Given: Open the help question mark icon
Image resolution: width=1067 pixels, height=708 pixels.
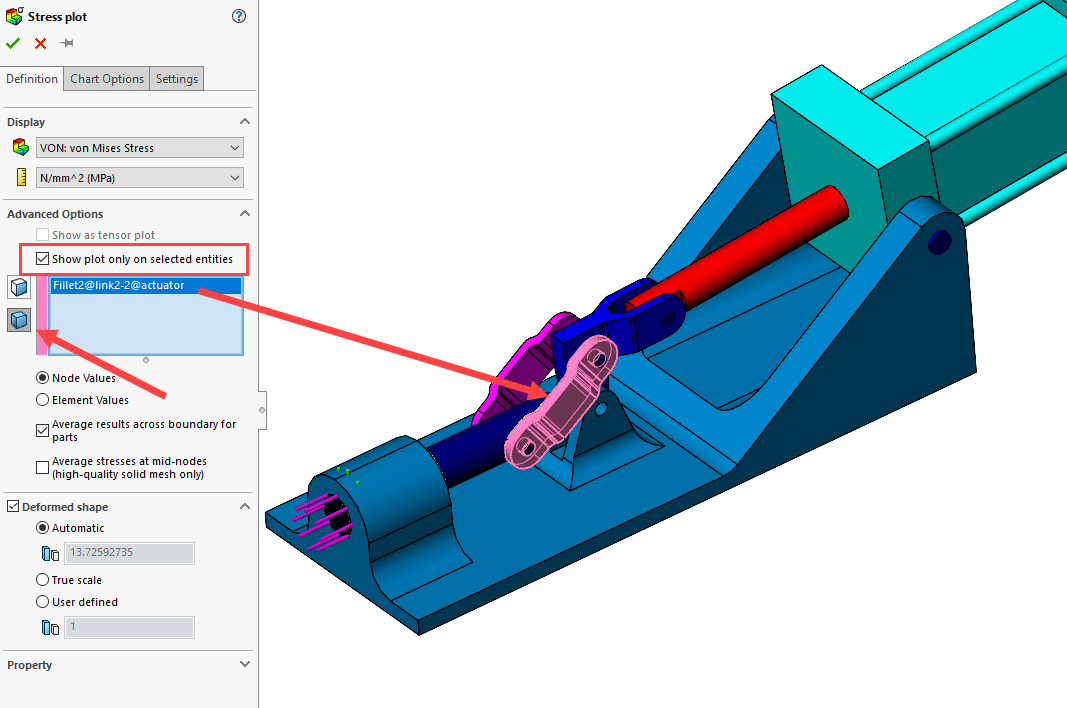Looking at the screenshot, I should click(x=238, y=16).
